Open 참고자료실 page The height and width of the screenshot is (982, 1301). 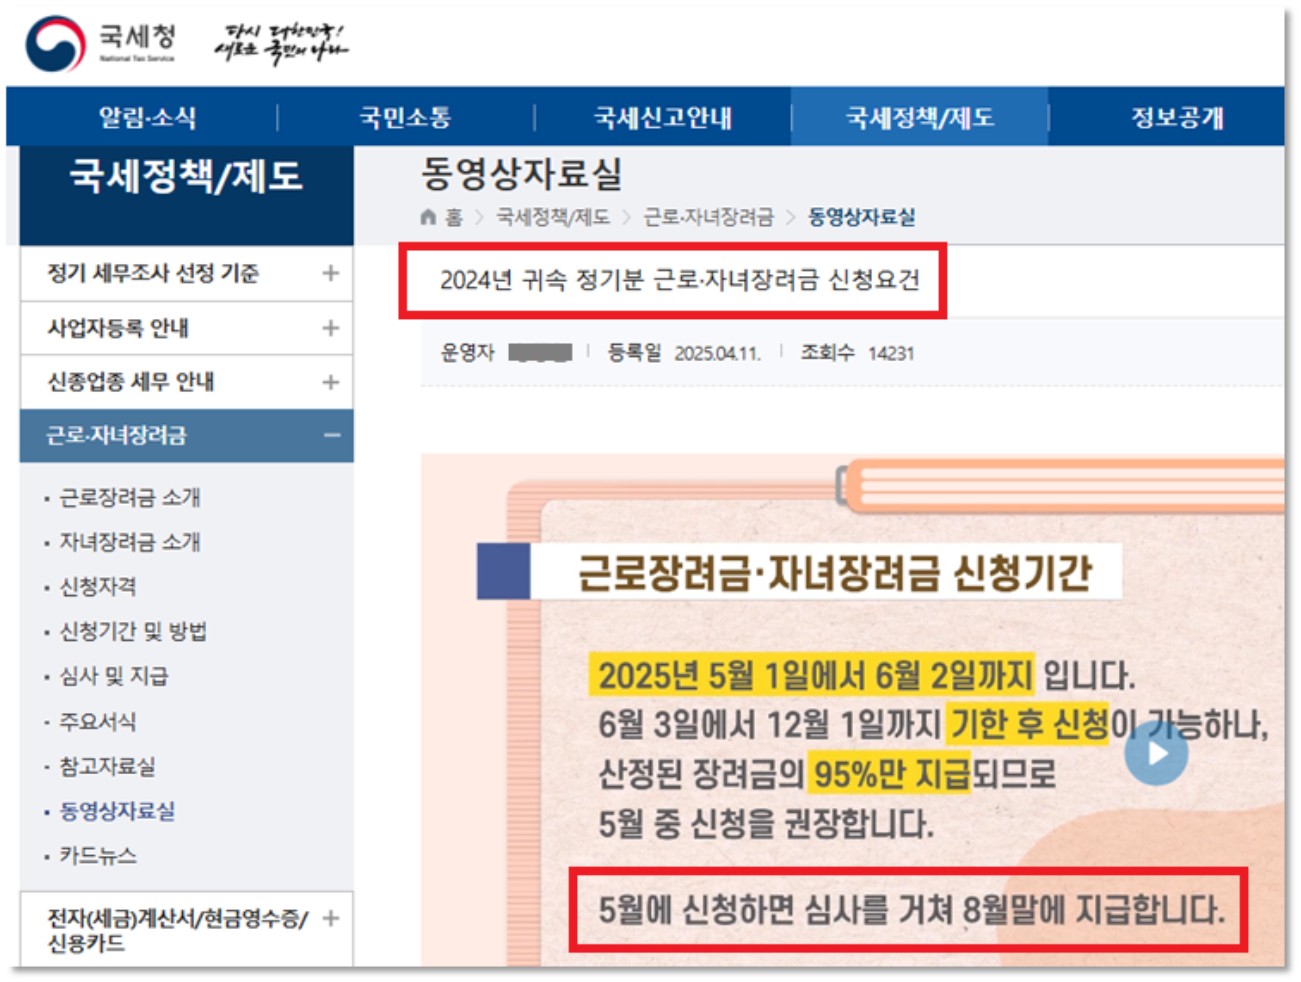coord(107,766)
